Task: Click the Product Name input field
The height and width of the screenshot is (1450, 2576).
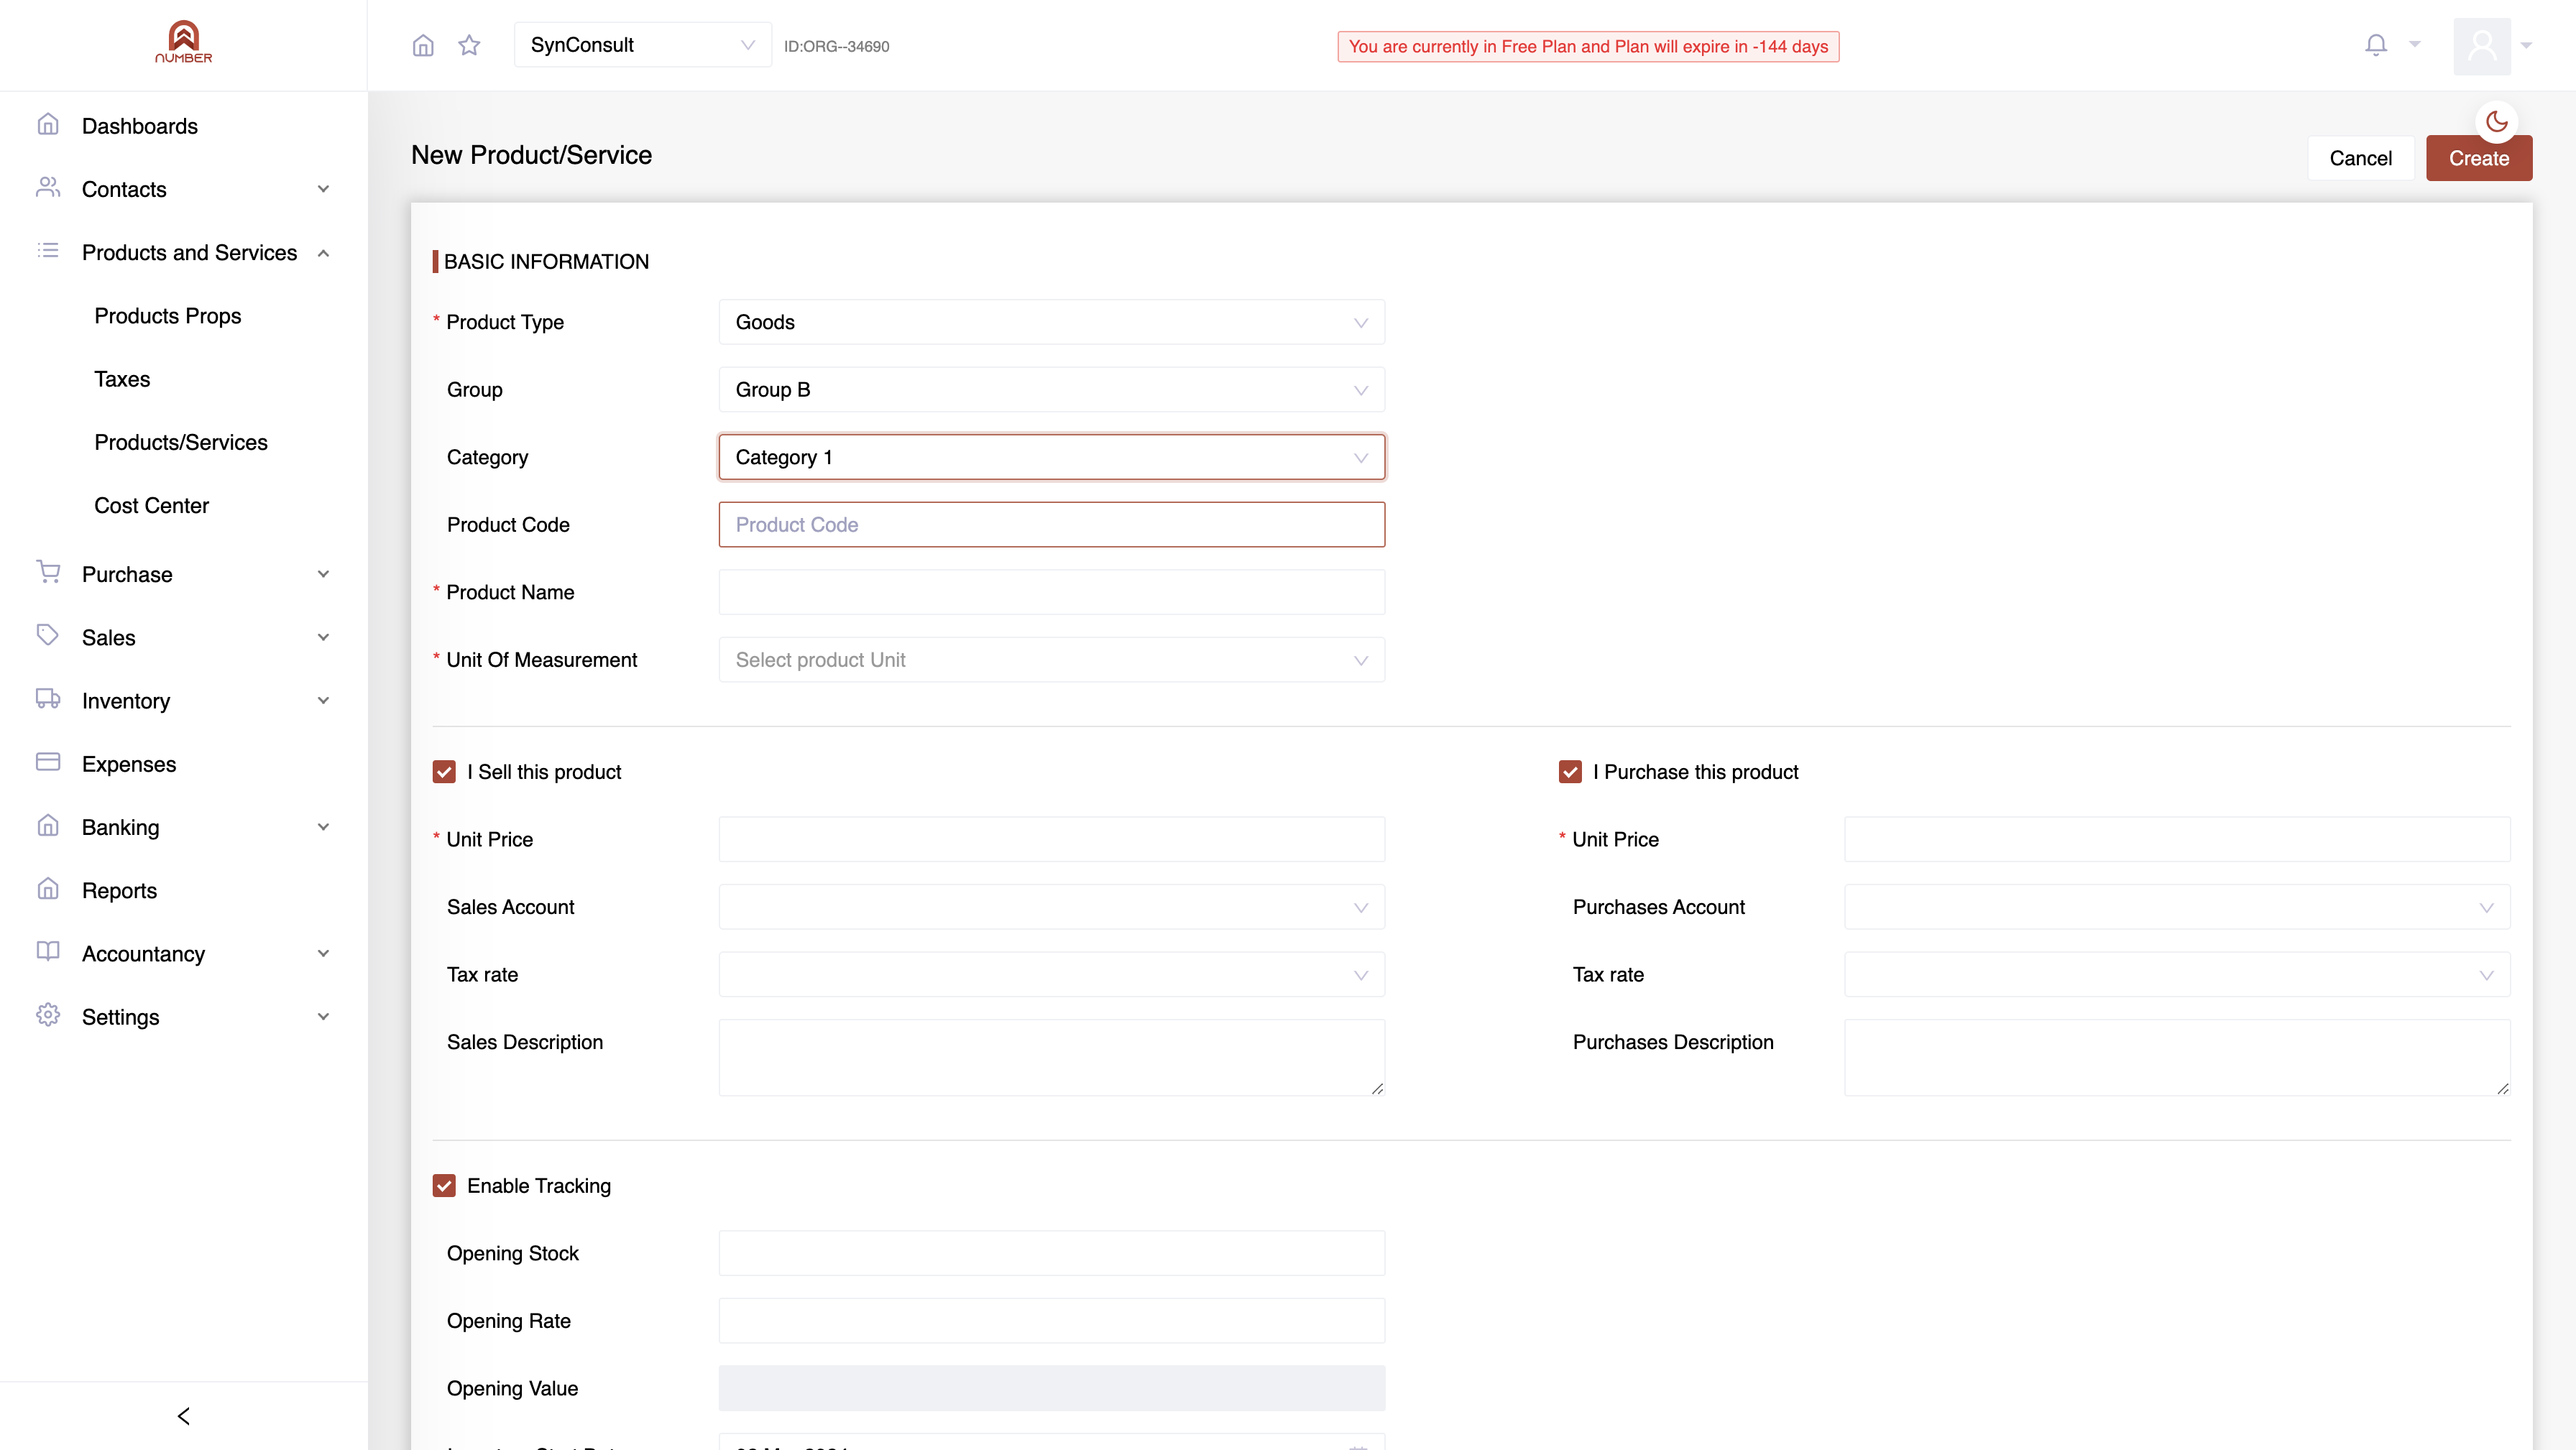Action: (x=1052, y=592)
